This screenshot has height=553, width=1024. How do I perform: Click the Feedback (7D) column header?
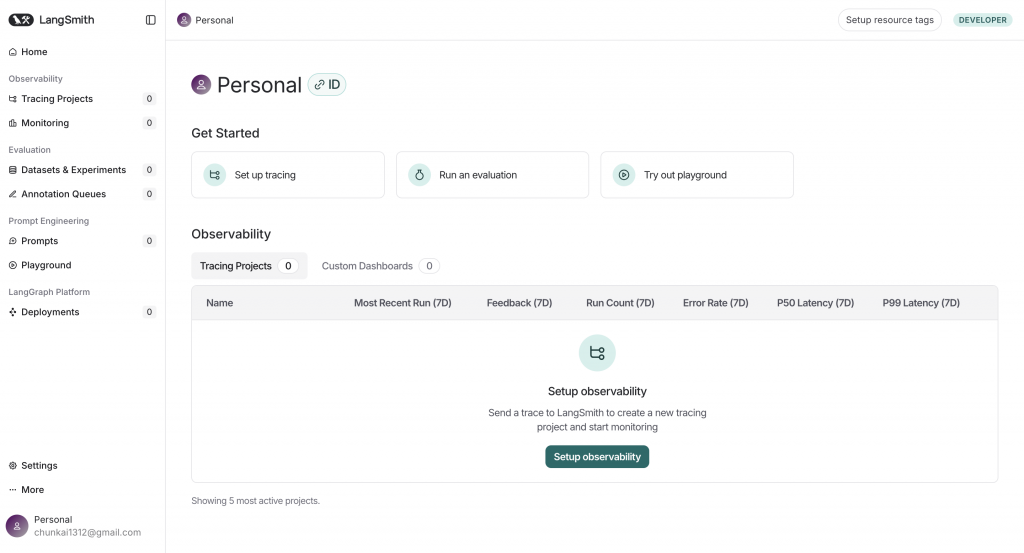coord(519,303)
